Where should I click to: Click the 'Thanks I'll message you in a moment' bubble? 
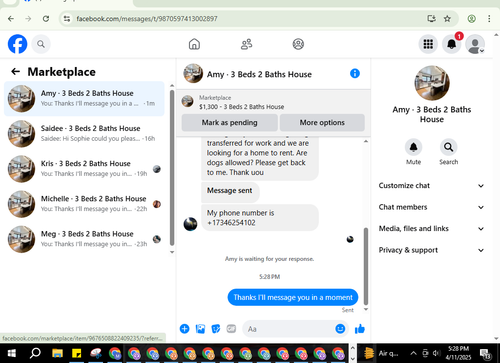(x=293, y=297)
